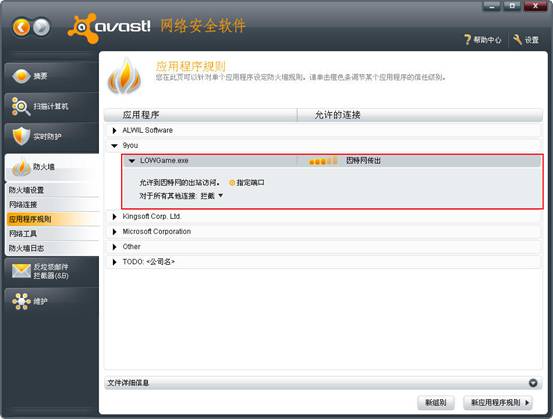Viewport: 553px width, 419px height.
Task: Click the Maintenance molecule icon
Action: coord(21,301)
